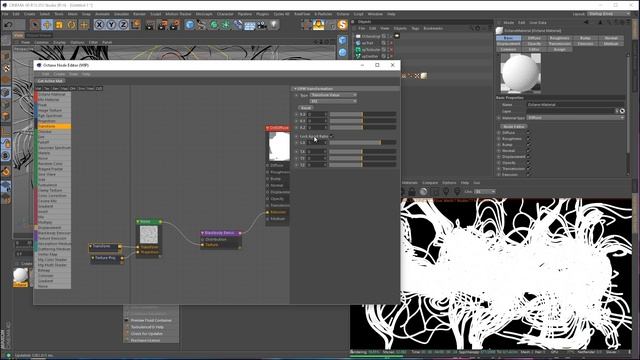Click the upper blue cube icon beside viewport
This screenshot has width=640, height=360.
coord(342,40)
